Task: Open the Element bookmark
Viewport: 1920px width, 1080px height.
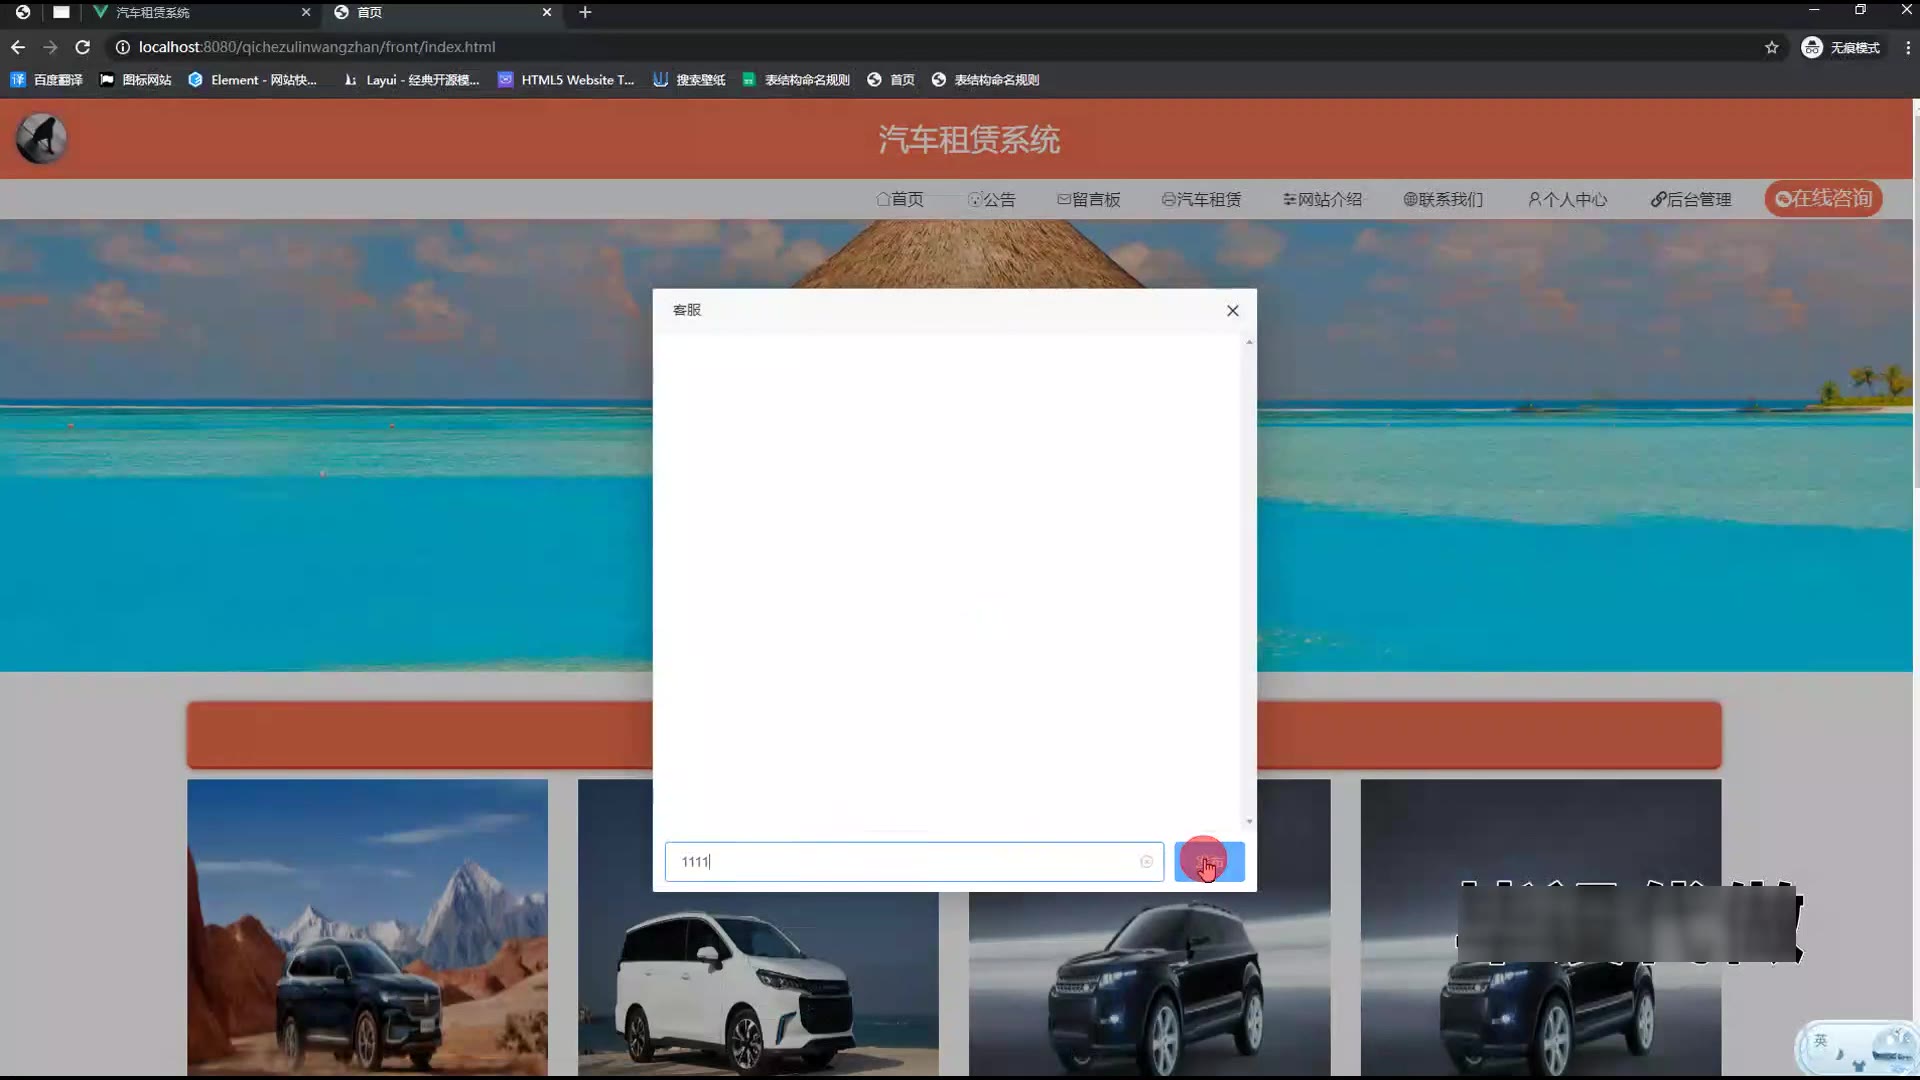Action: 252,80
